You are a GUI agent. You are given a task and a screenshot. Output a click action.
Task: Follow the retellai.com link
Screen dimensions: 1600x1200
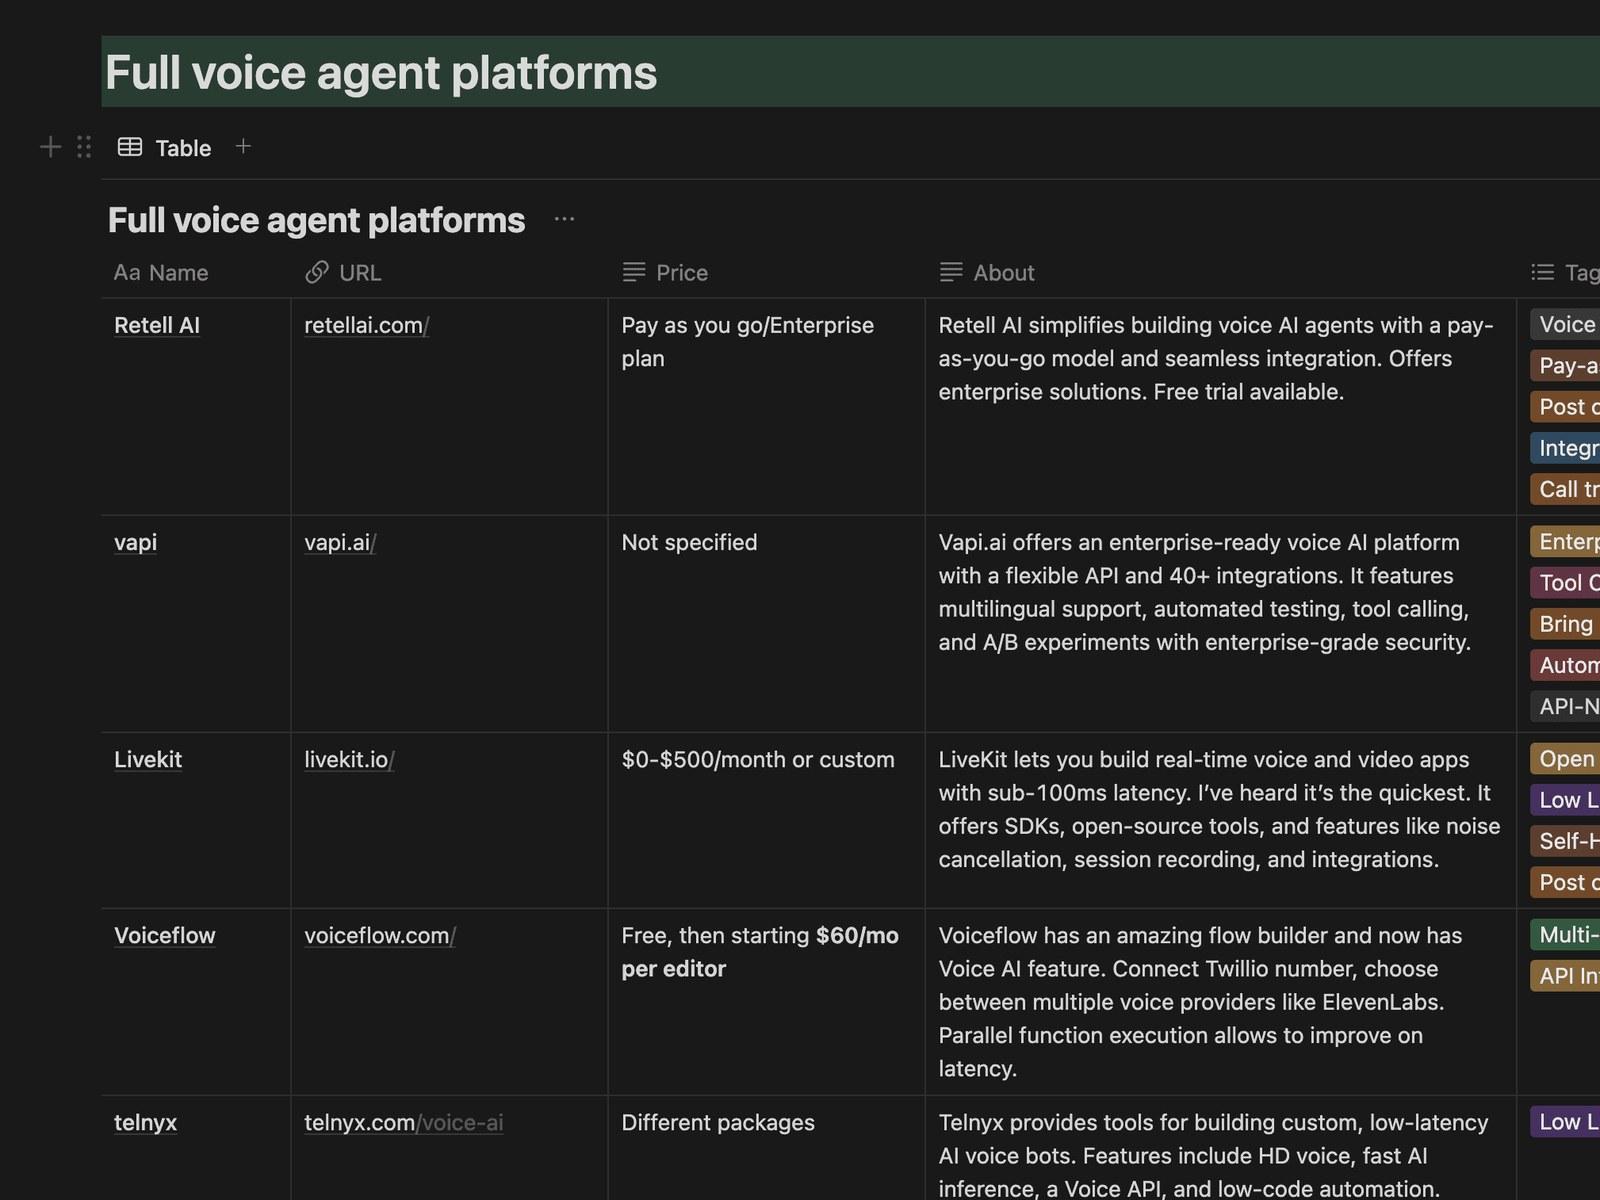[x=366, y=325]
